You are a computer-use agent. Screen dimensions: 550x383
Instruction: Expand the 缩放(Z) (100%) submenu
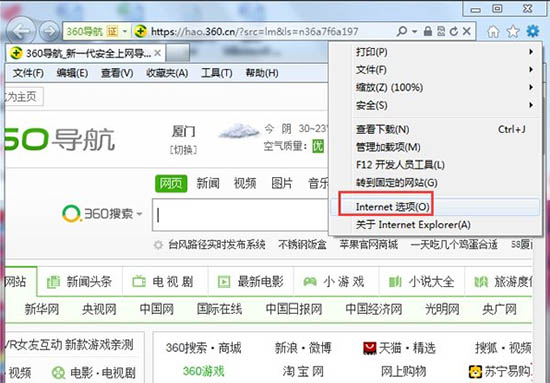coord(531,87)
